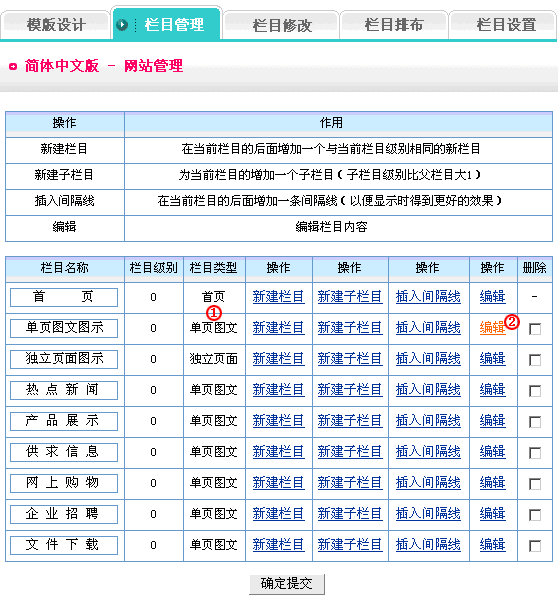Edit the 企业招聘 column via 编辑
558x609 pixels.
[x=492, y=514]
